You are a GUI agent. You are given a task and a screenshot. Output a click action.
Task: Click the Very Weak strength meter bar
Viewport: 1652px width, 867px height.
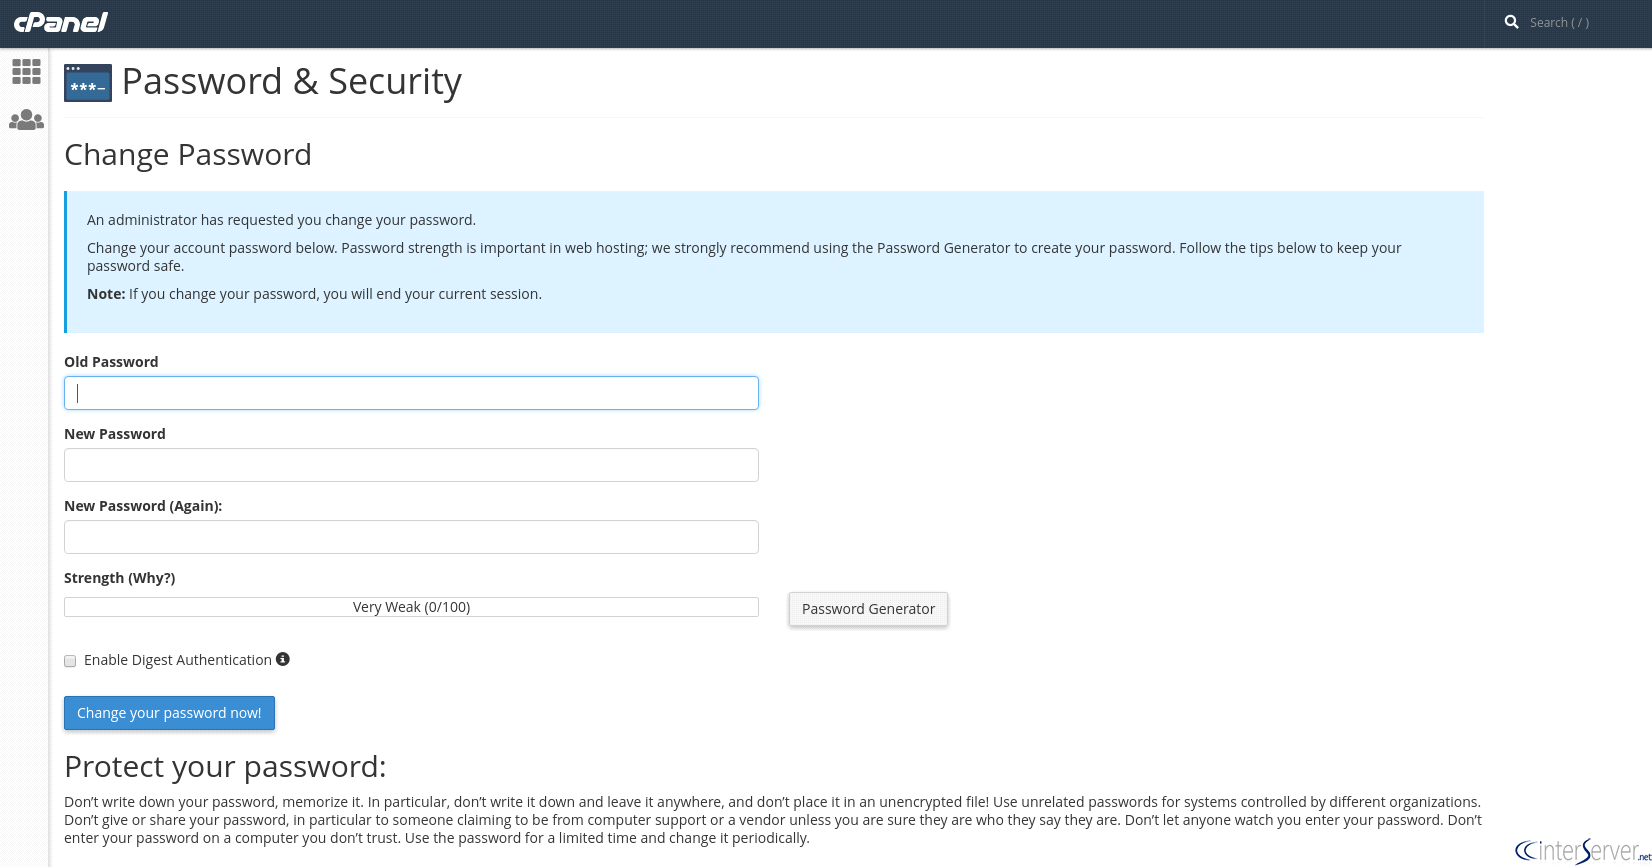[411, 607]
